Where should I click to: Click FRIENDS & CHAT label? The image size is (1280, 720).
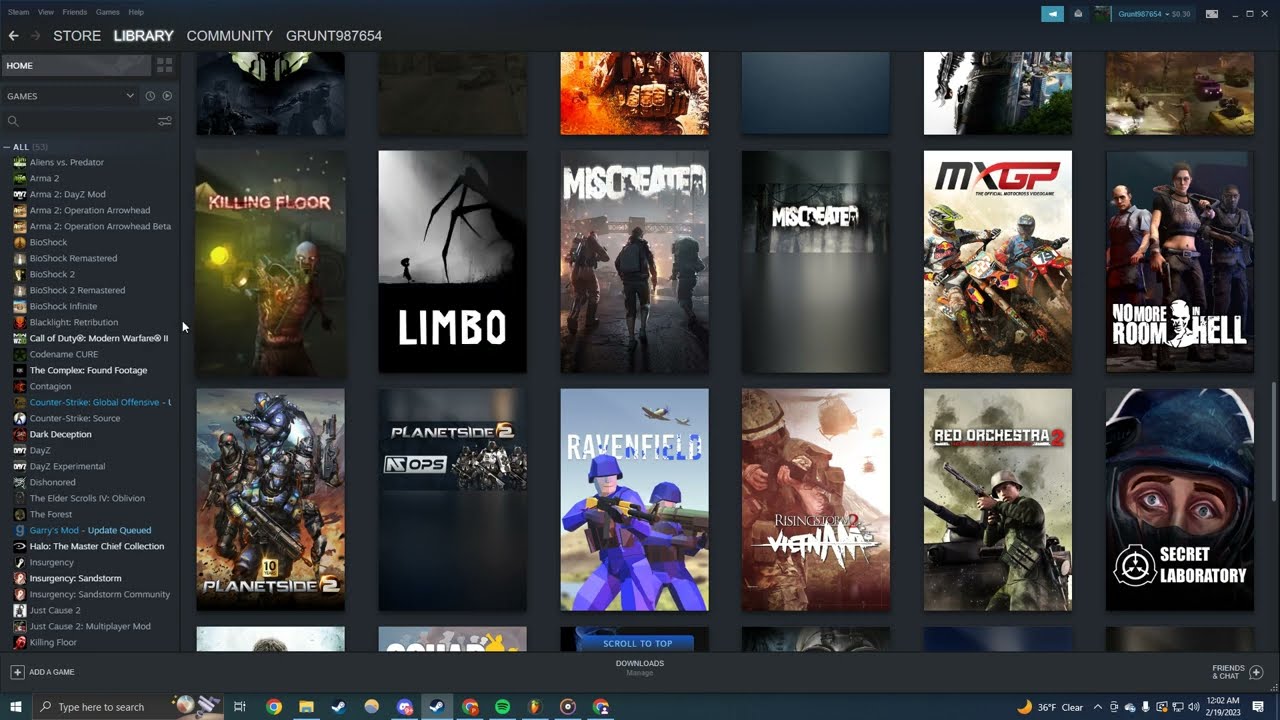click(x=1228, y=672)
